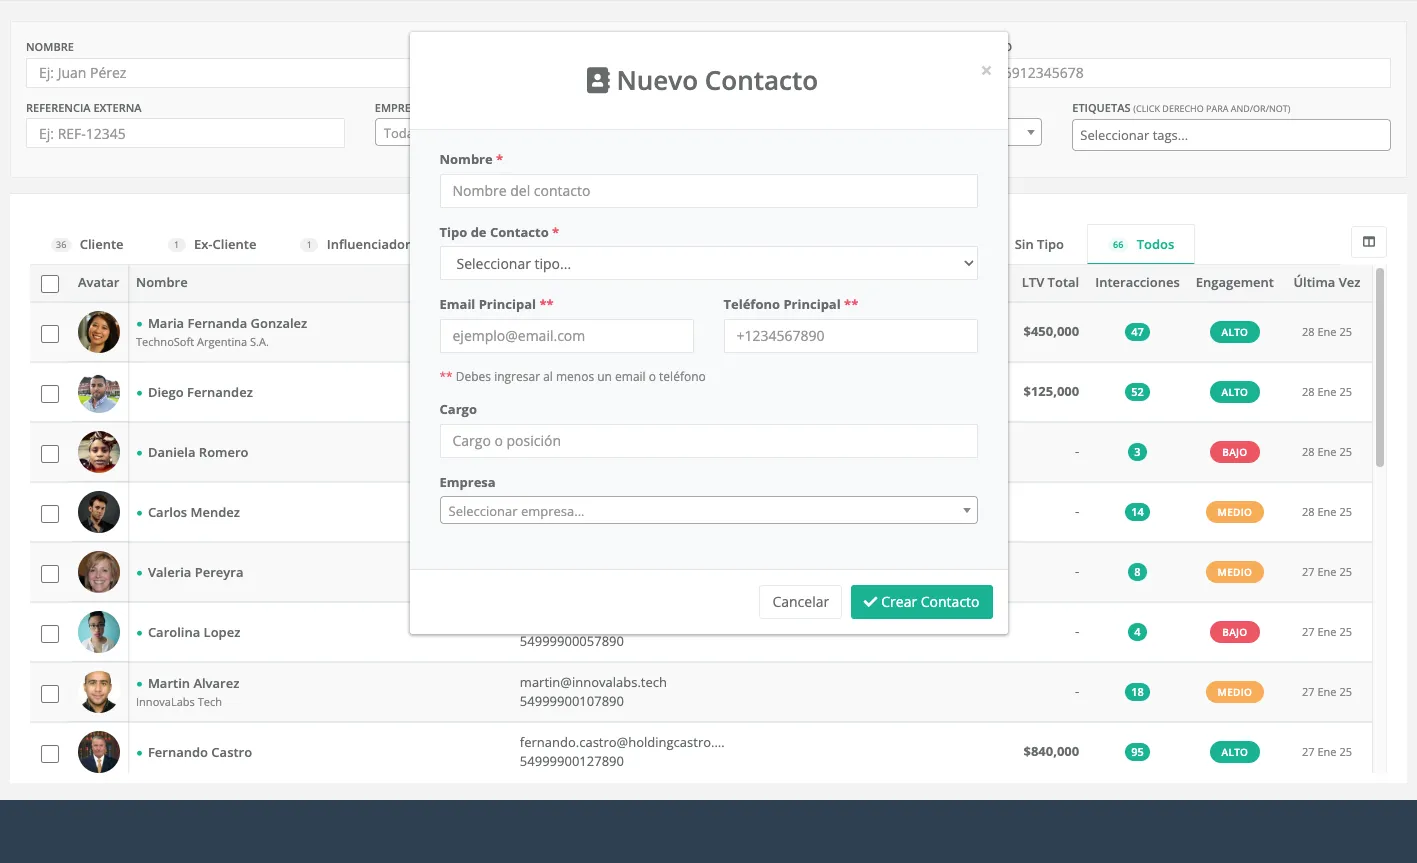Click the ALTO badge on Fernando Castro's row

point(1234,752)
